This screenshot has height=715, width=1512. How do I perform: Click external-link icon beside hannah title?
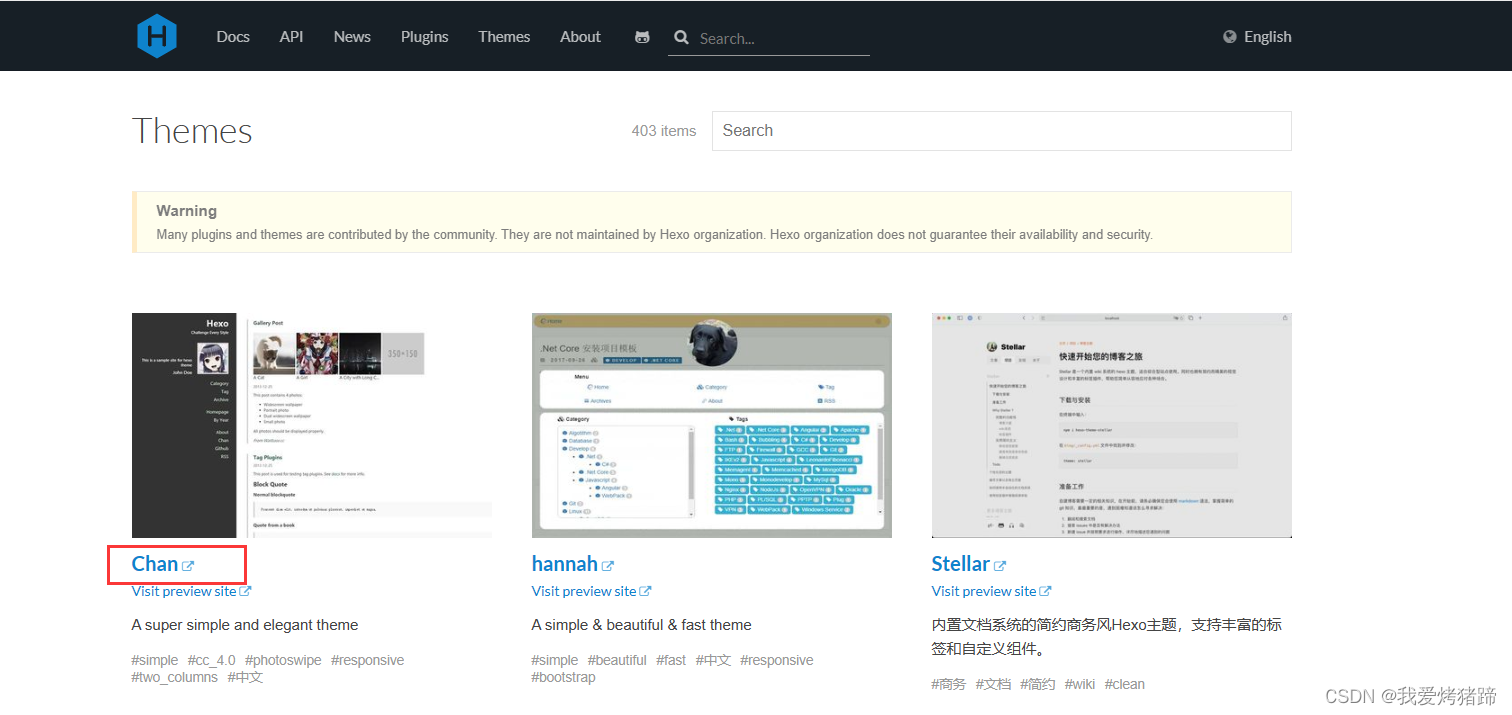608,566
